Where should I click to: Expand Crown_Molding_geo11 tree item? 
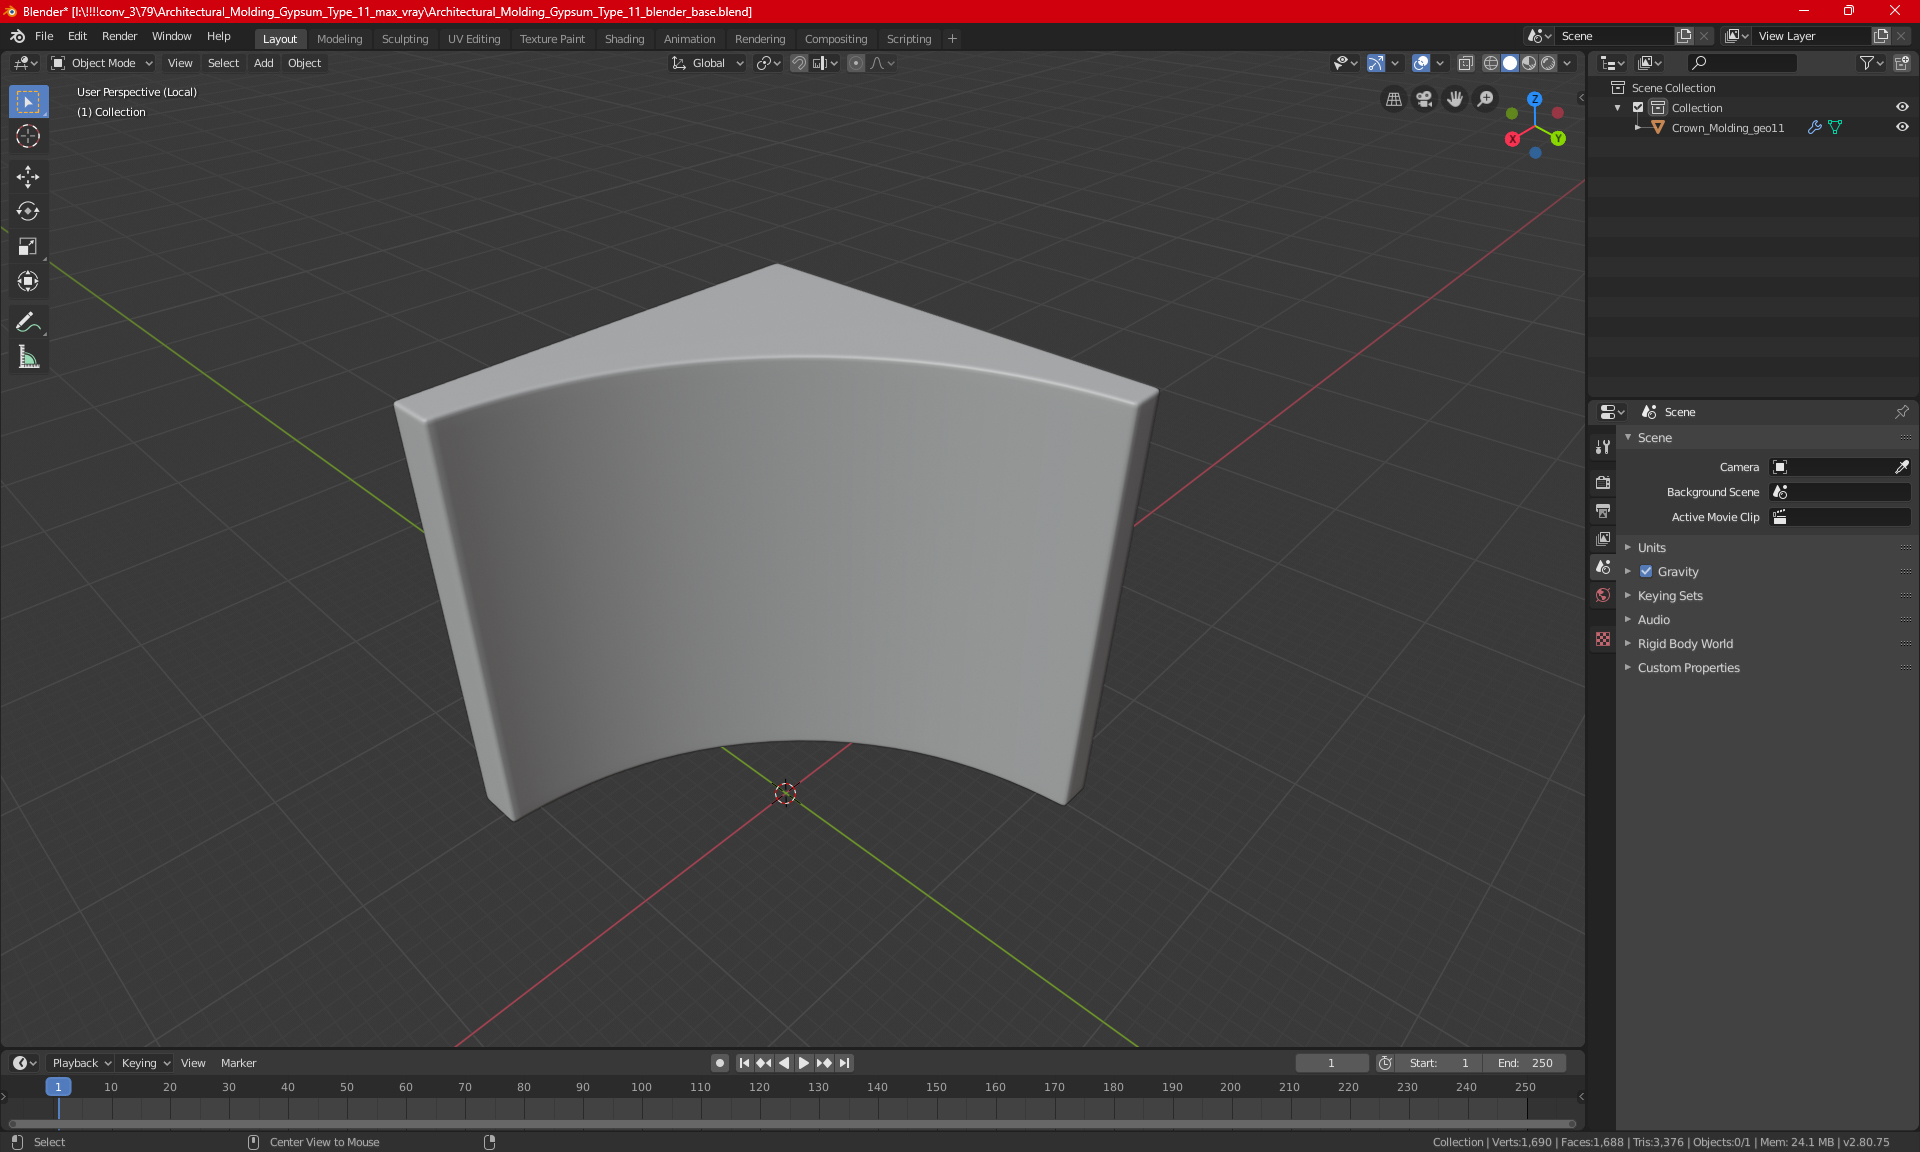[1637, 127]
